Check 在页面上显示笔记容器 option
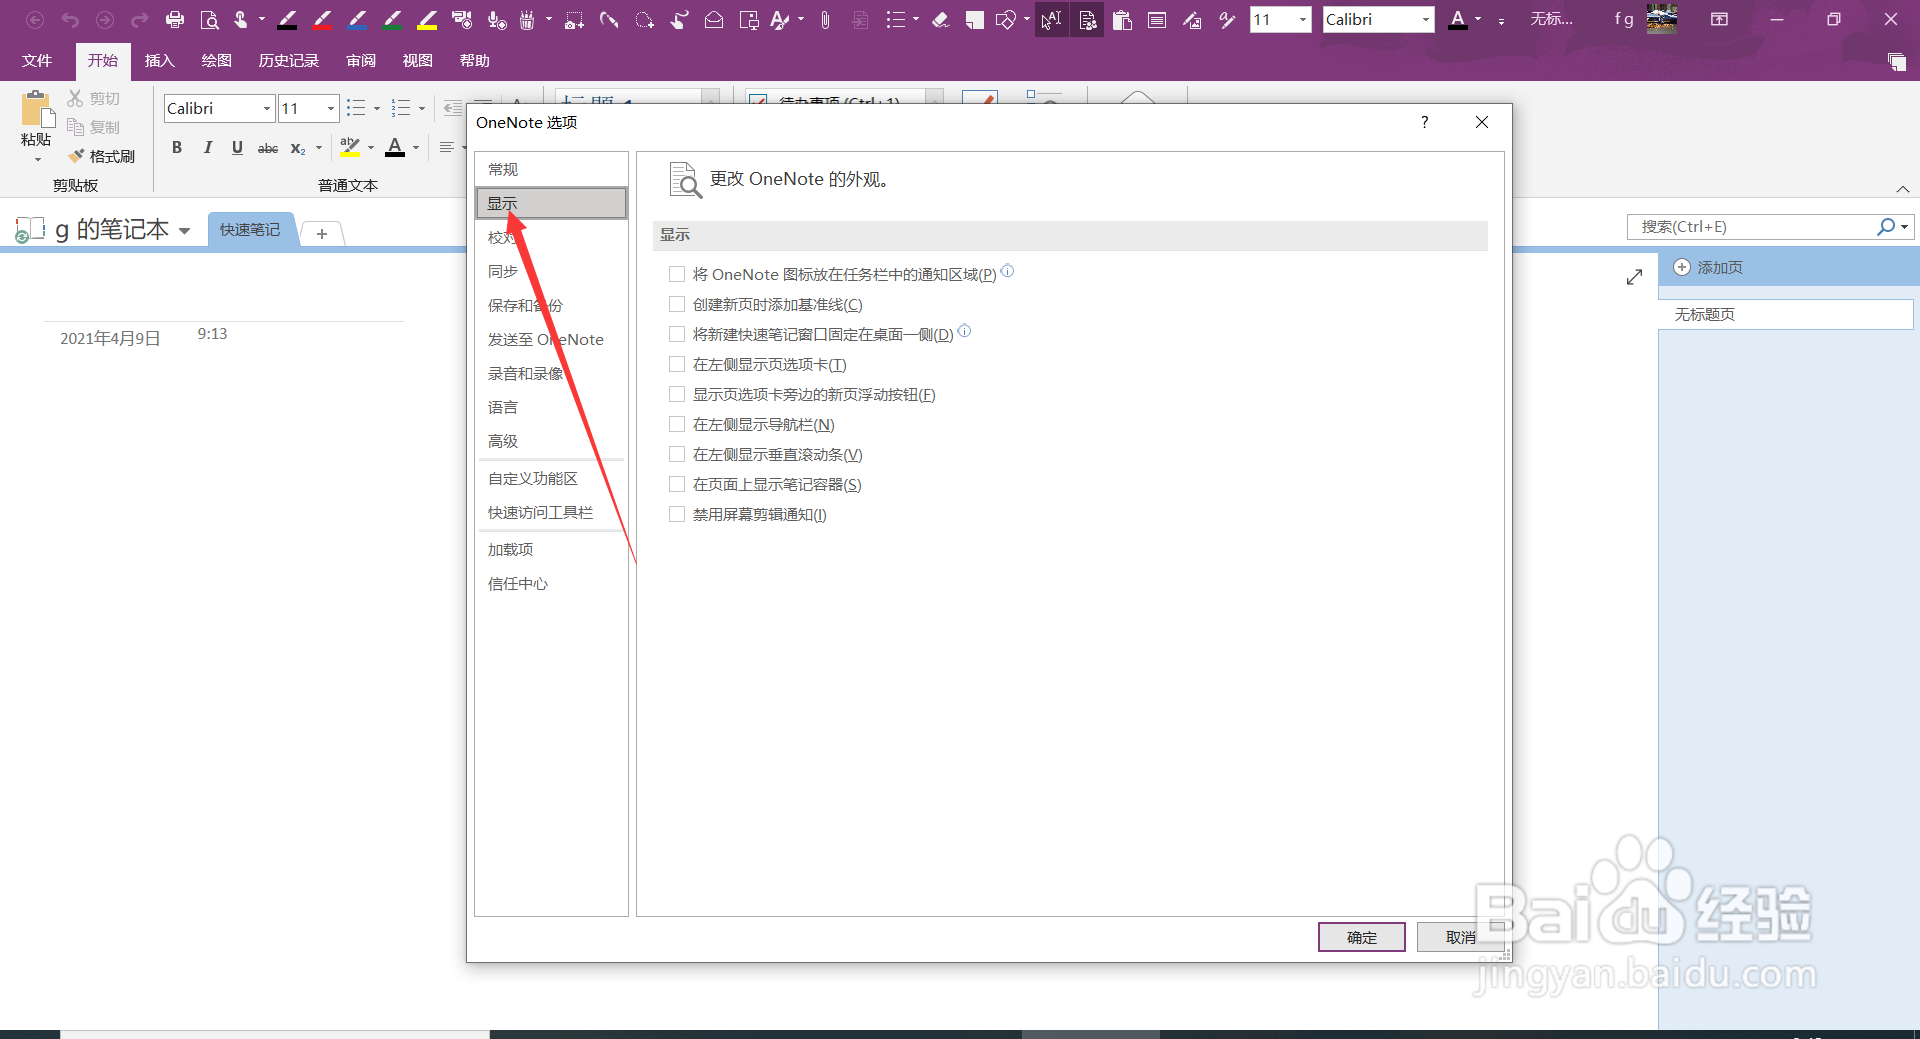Viewport: 1920px width, 1039px height. pos(677,484)
